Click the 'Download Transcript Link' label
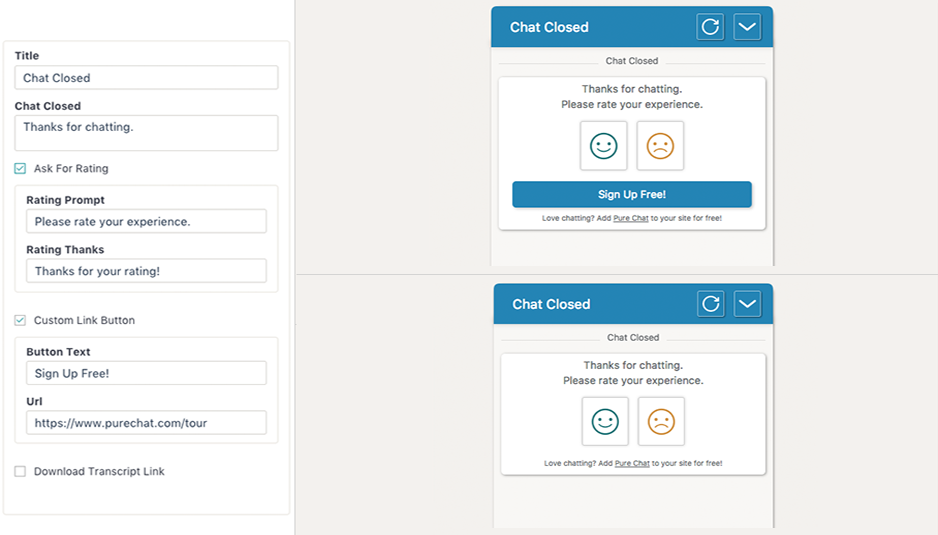 coord(99,472)
